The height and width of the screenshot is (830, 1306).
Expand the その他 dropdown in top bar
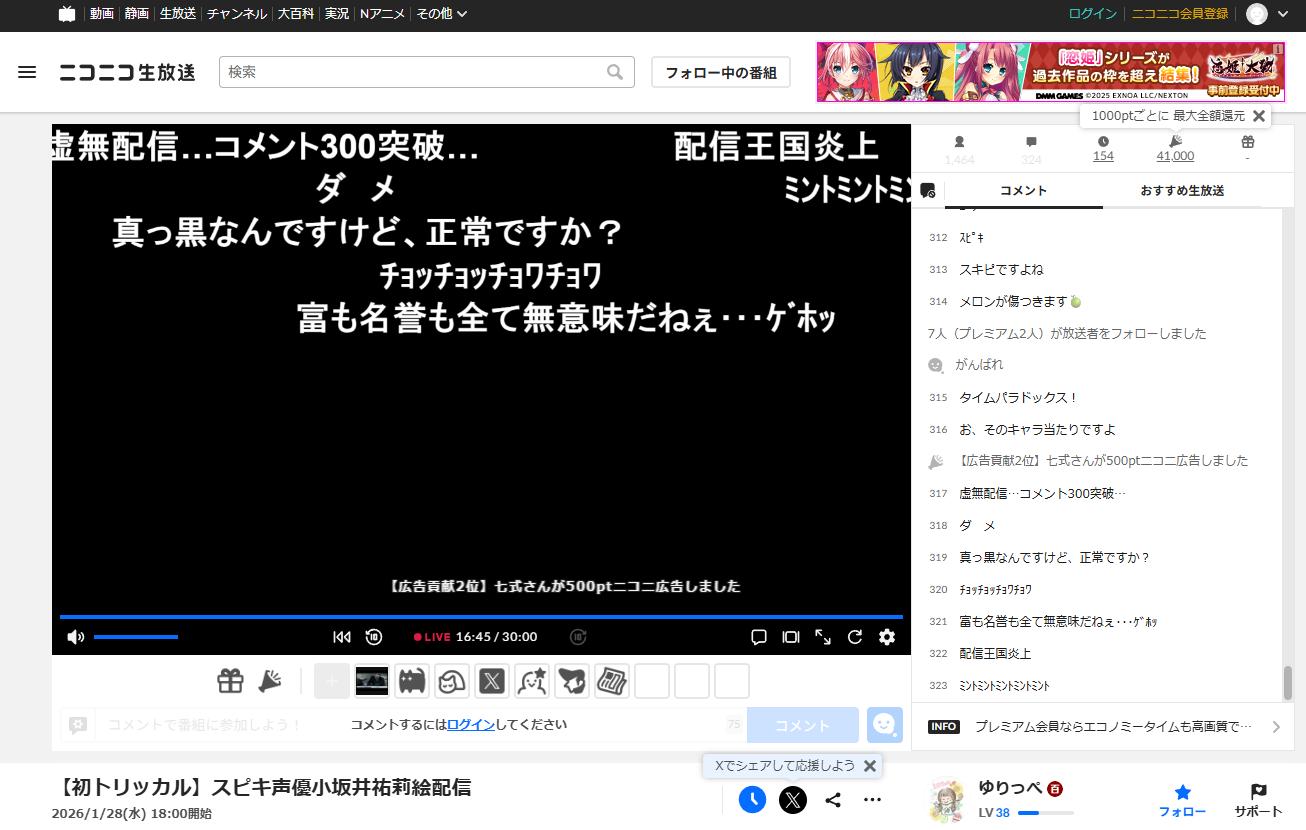(441, 14)
